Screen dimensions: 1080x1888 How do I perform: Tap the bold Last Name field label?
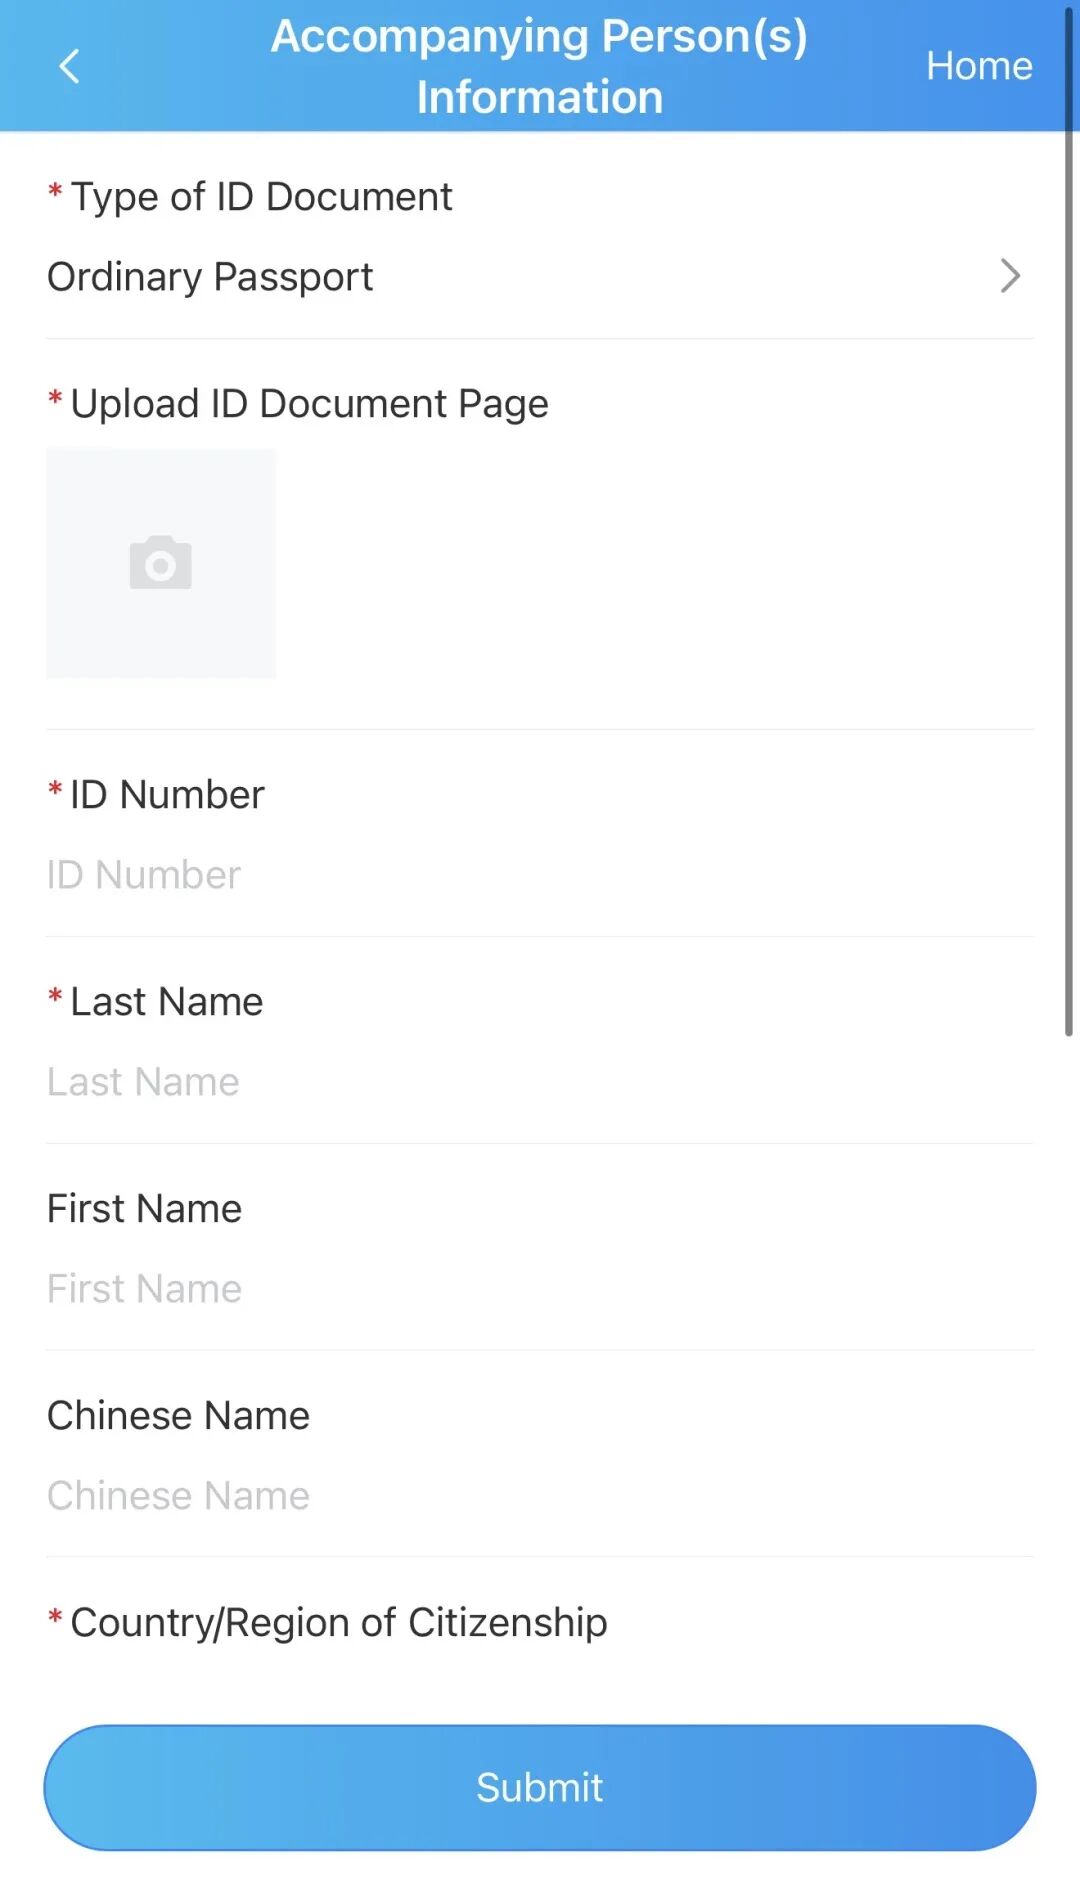[x=167, y=1002]
